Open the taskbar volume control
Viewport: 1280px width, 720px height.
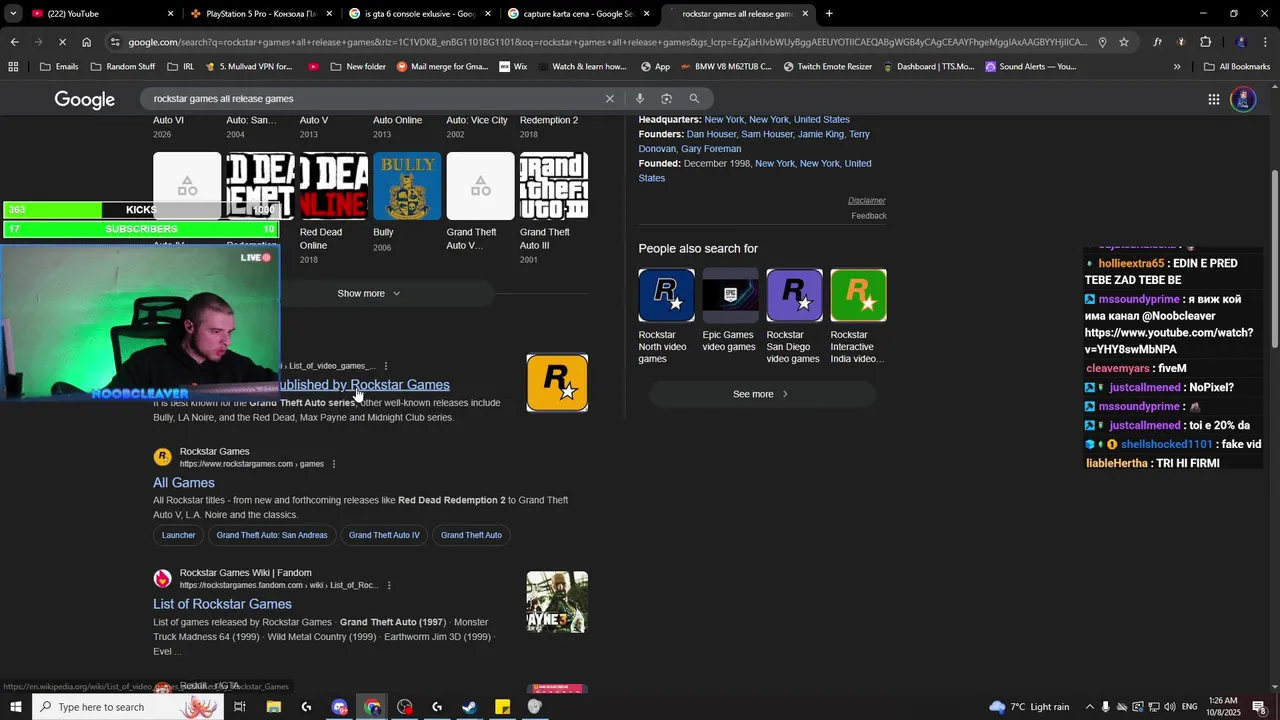pyautogui.click(x=1170, y=707)
